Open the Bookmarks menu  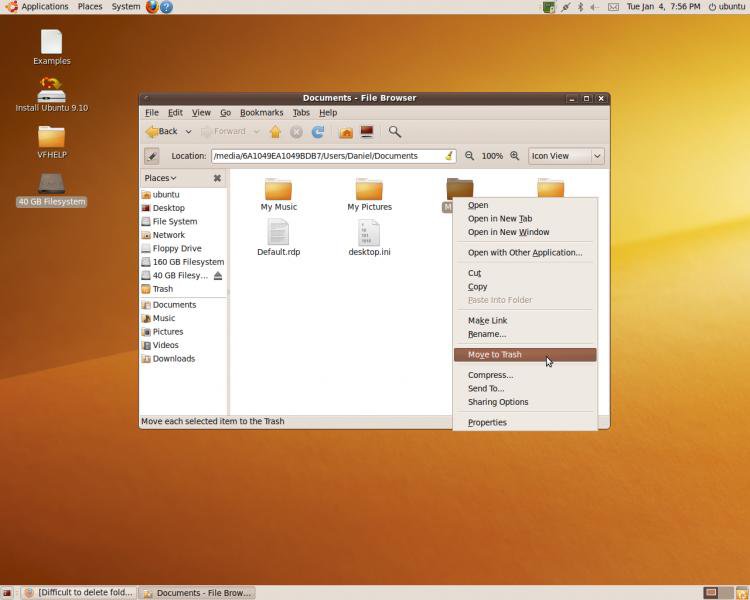pos(262,113)
